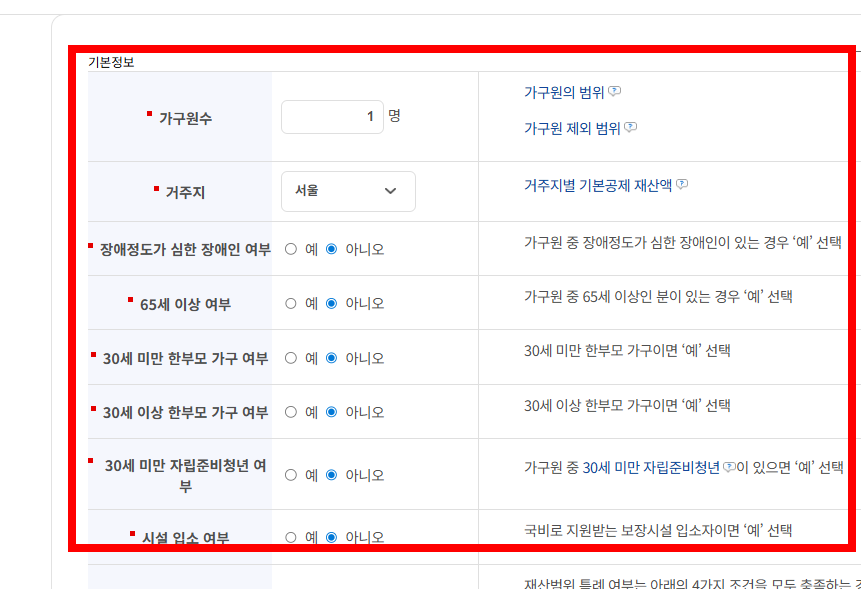Image resolution: width=861 pixels, height=589 pixels.
Task: Click text 30세 이상 한부모 가구이면 '예' 선택
Action: click(627, 406)
